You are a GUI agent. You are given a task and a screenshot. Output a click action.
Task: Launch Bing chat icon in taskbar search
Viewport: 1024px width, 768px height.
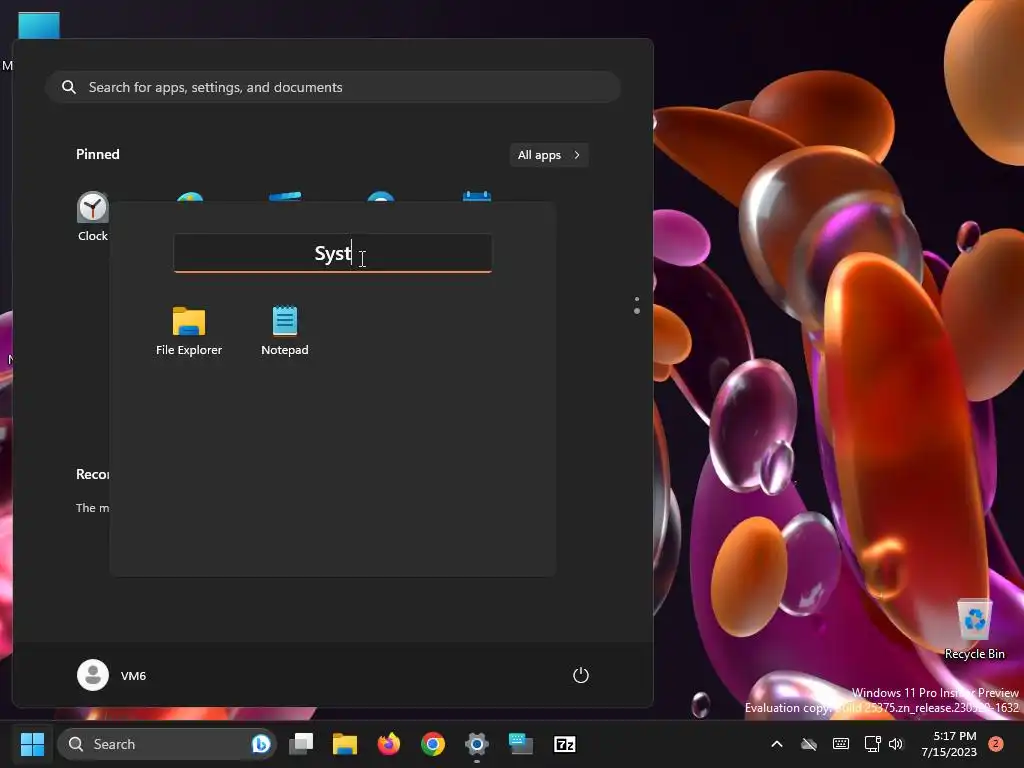click(x=261, y=744)
